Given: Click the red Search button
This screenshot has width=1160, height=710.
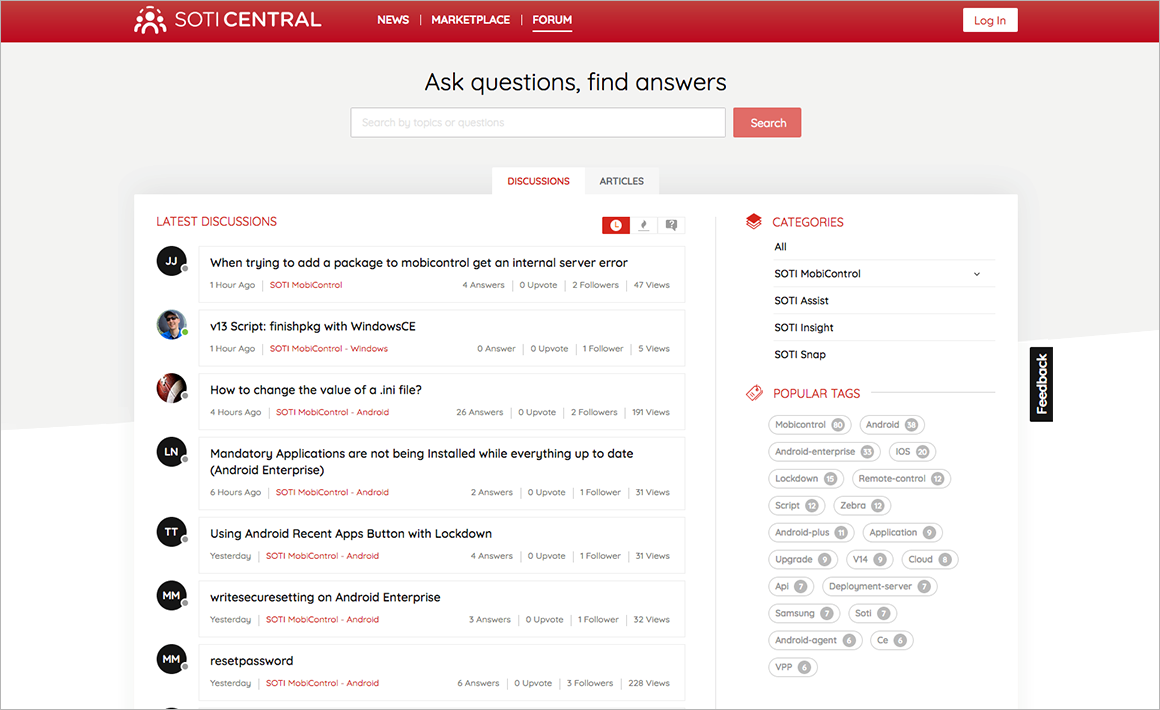Looking at the screenshot, I should point(767,123).
